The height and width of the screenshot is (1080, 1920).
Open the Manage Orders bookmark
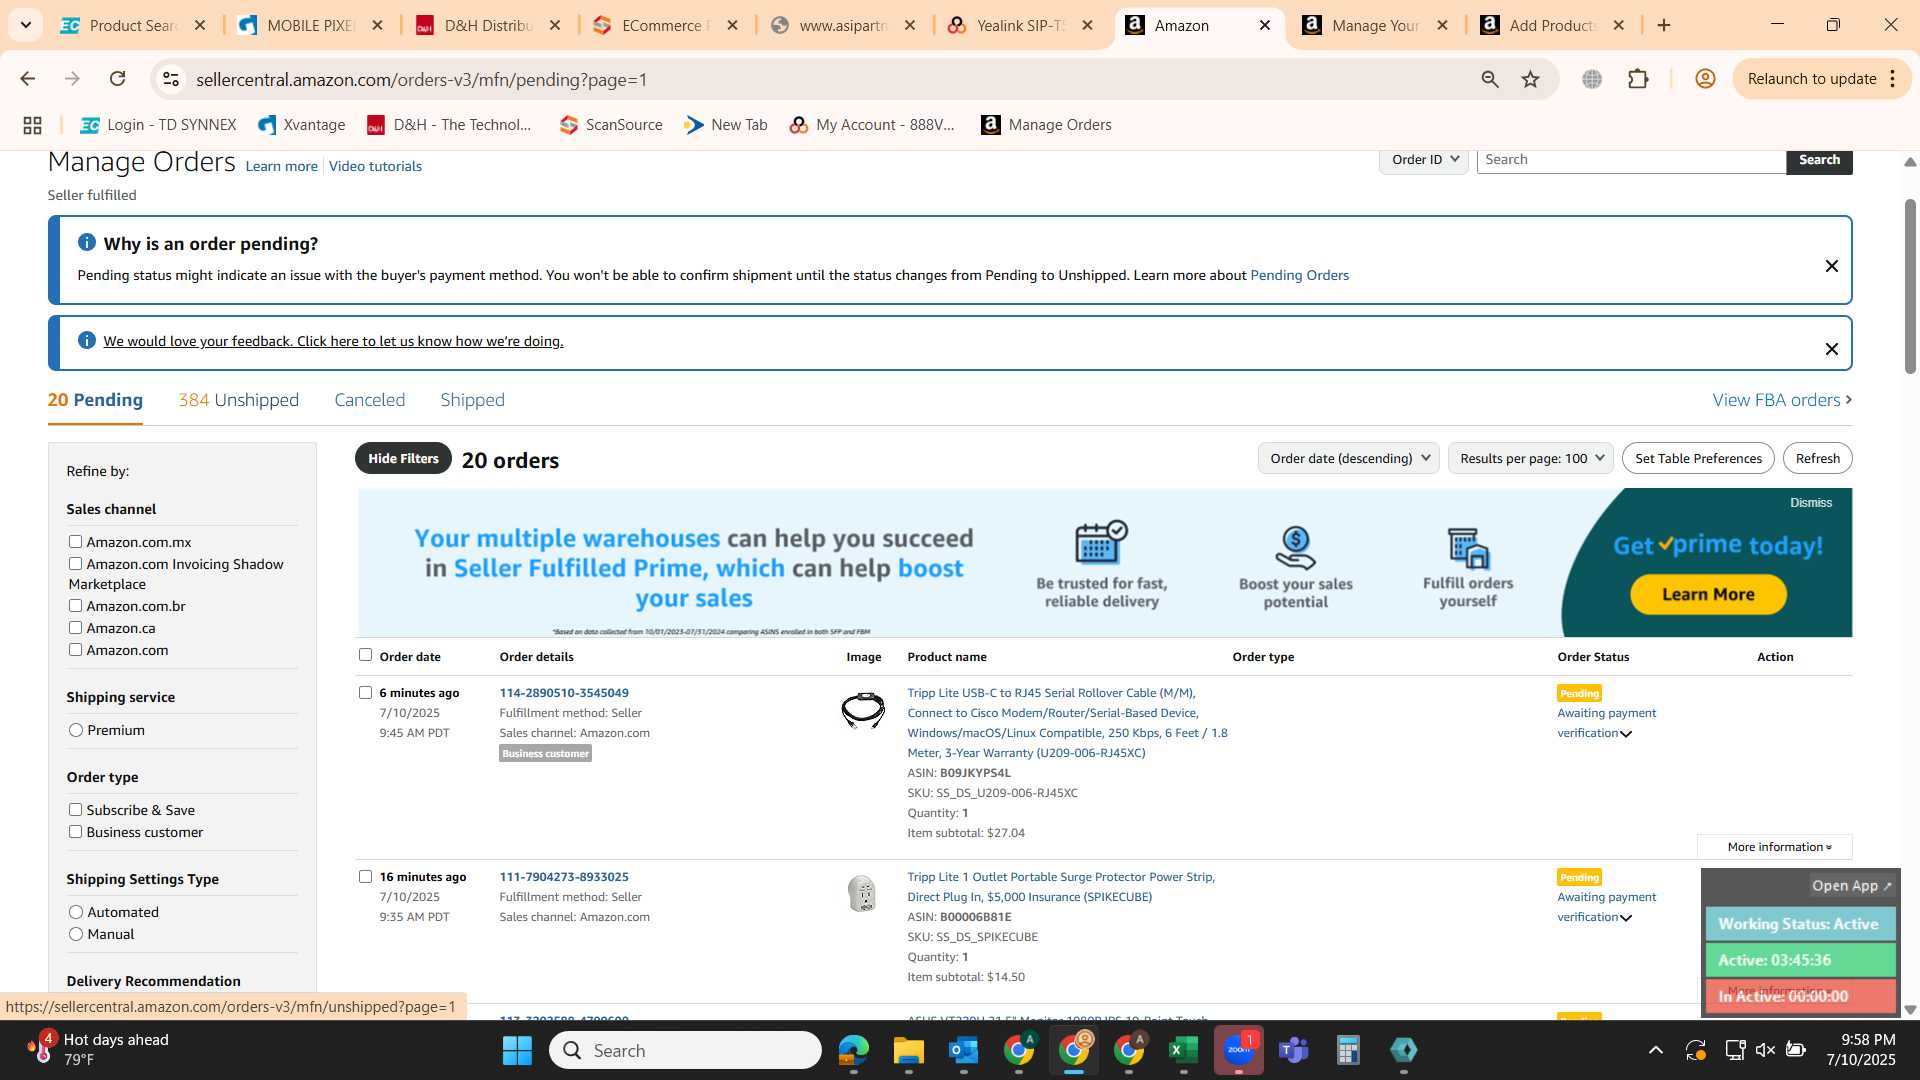click(x=1046, y=125)
